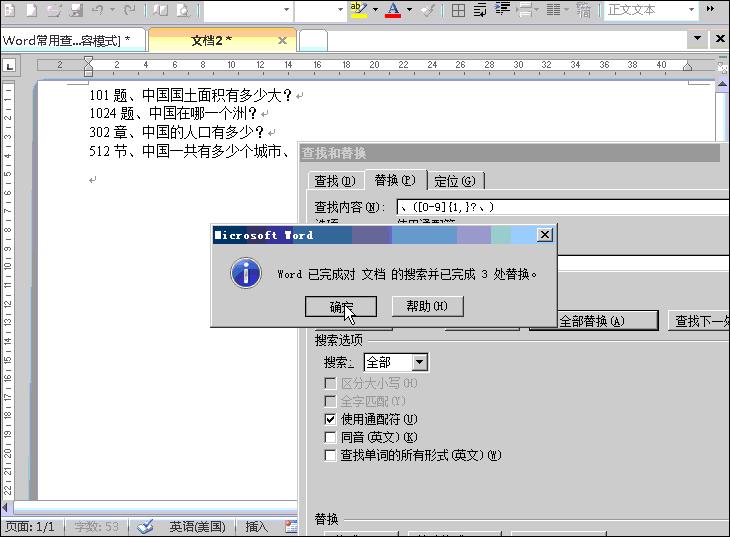Expand the line spacing dropdown arrow
730x537 pixels.
(x=536, y=9)
